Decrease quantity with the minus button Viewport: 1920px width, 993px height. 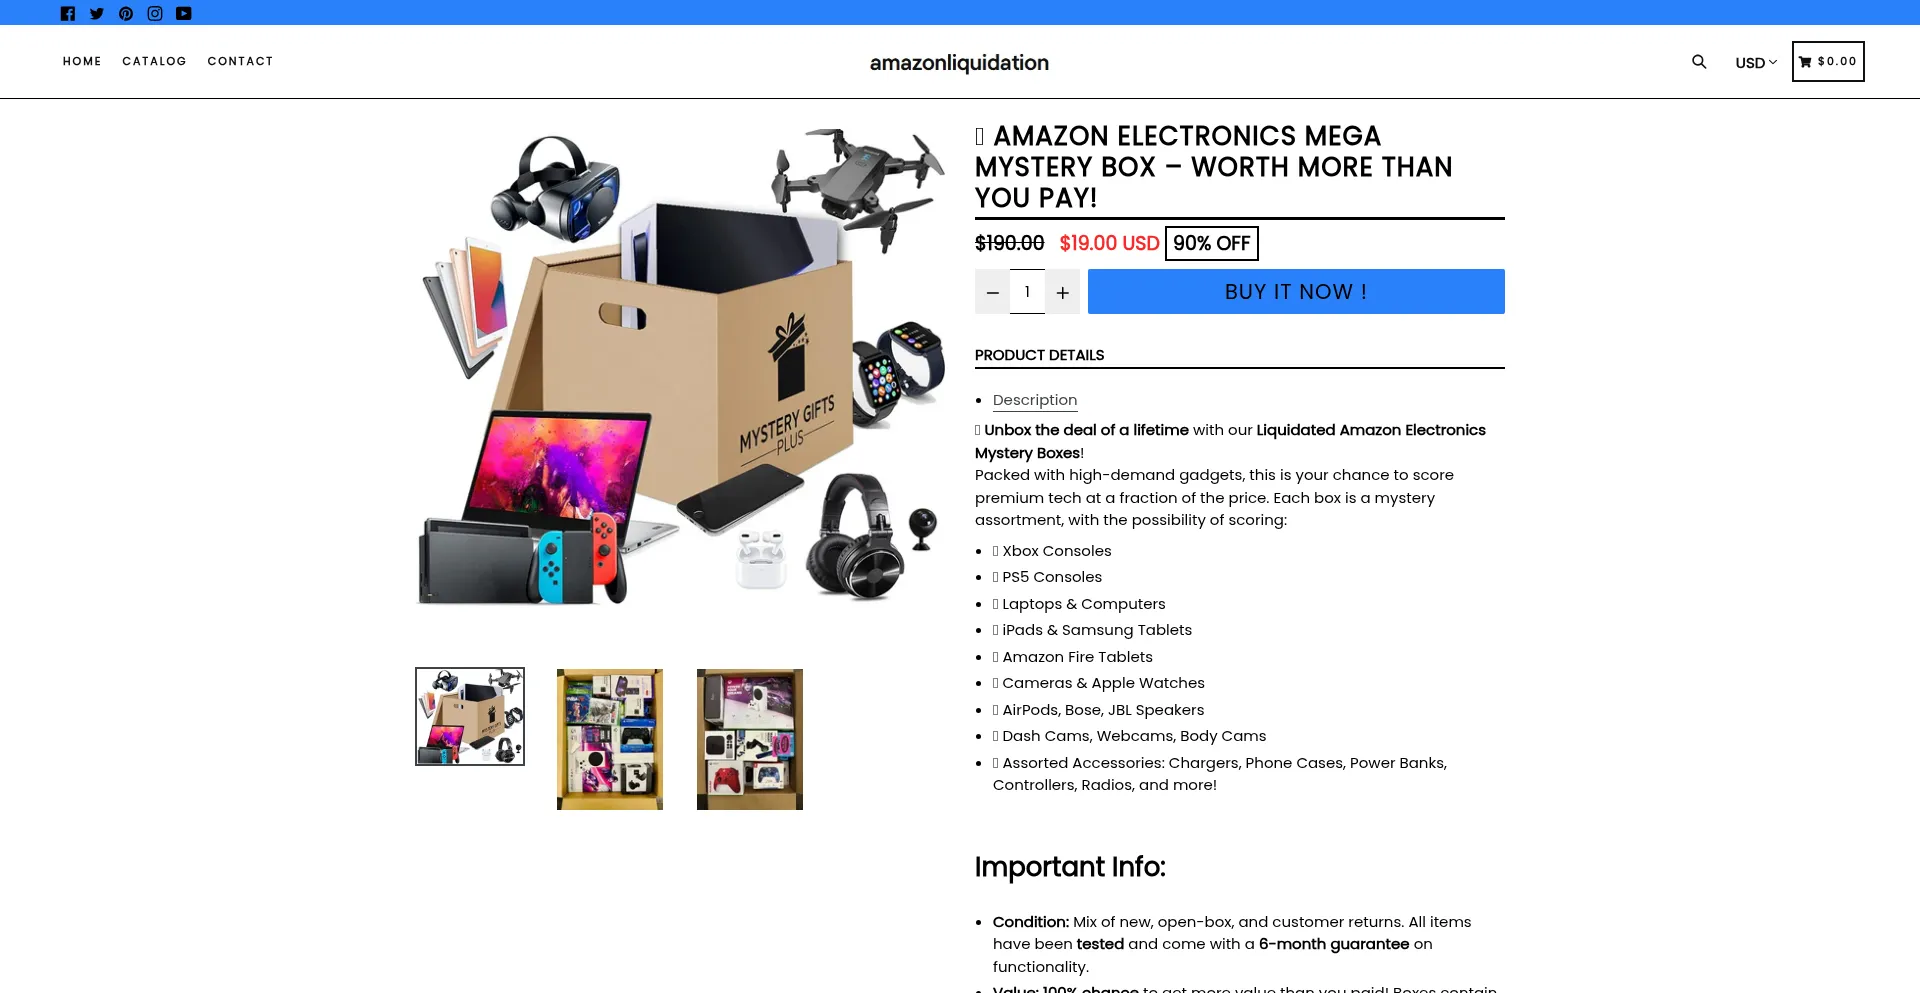[992, 292]
